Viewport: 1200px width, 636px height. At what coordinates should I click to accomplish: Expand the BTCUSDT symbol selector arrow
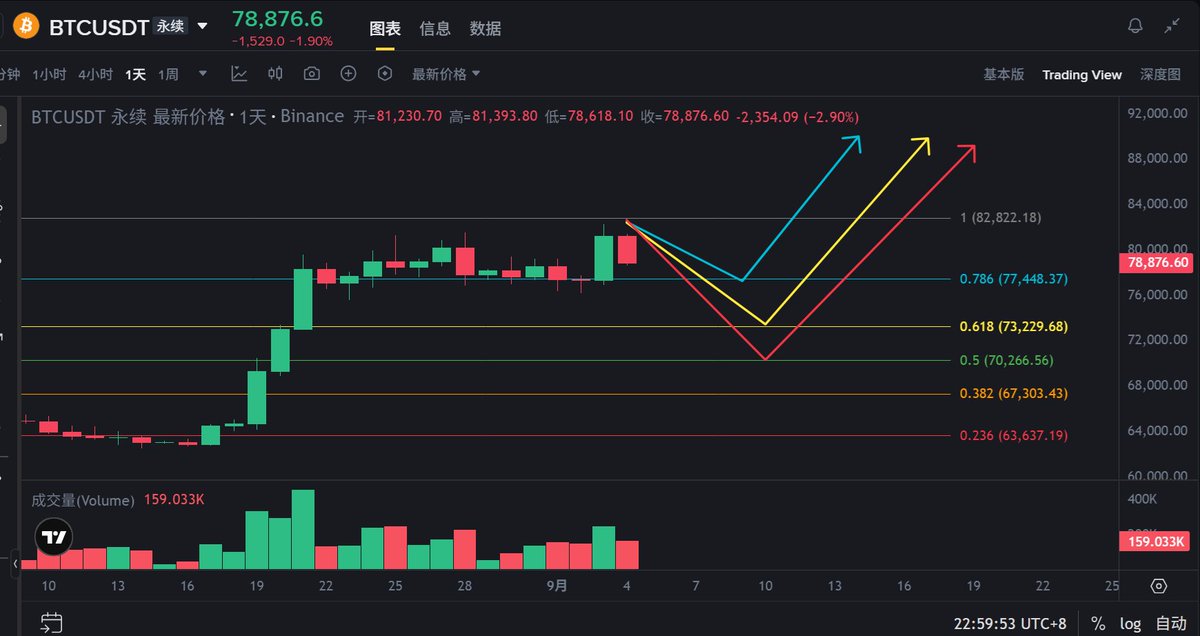click(203, 27)
